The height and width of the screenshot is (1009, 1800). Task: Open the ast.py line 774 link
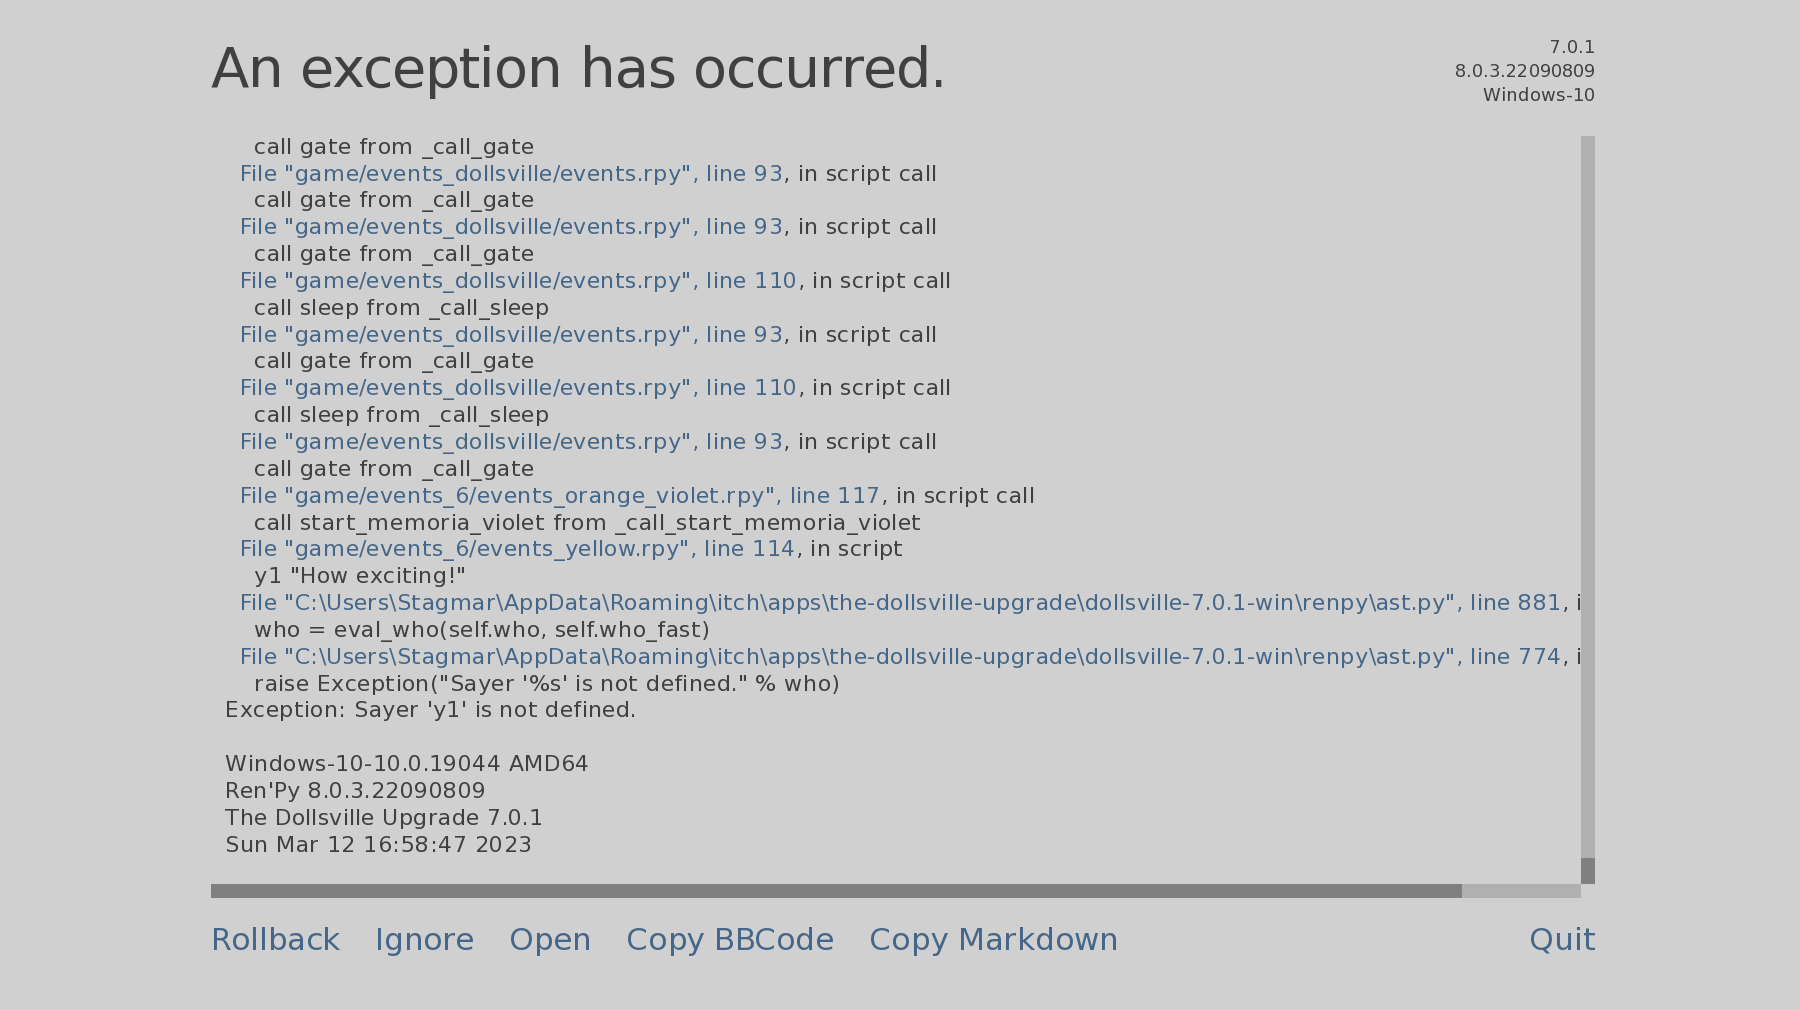pos(900,657)
